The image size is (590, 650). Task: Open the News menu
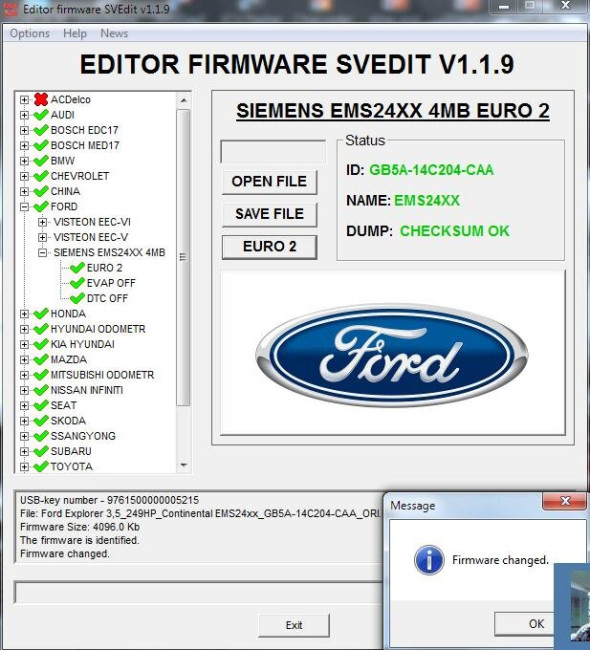click(114, 33)
